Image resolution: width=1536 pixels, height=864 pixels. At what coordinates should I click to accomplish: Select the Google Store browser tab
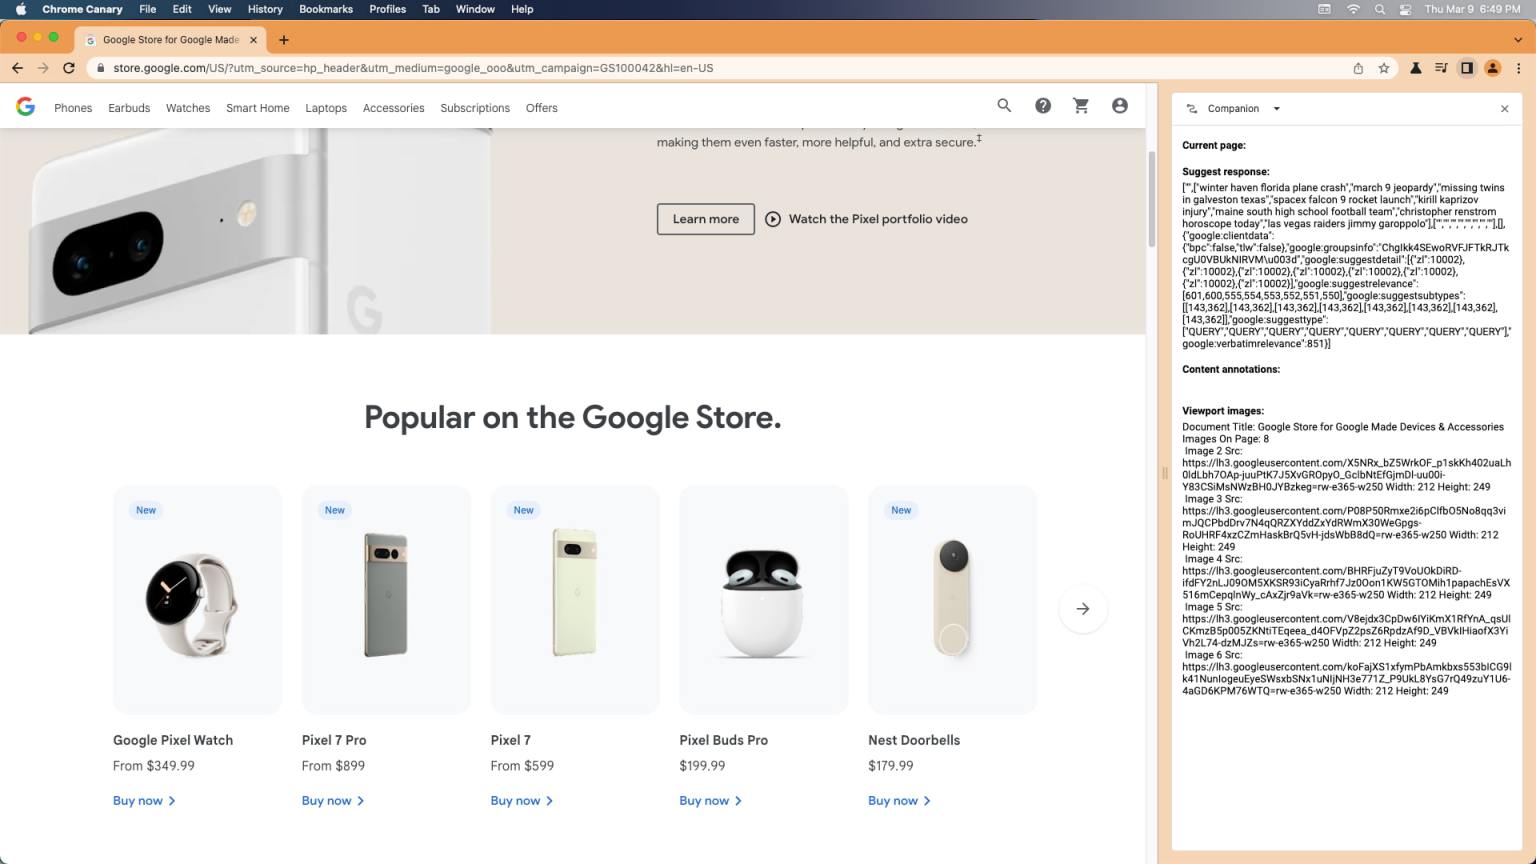point(170,40)
